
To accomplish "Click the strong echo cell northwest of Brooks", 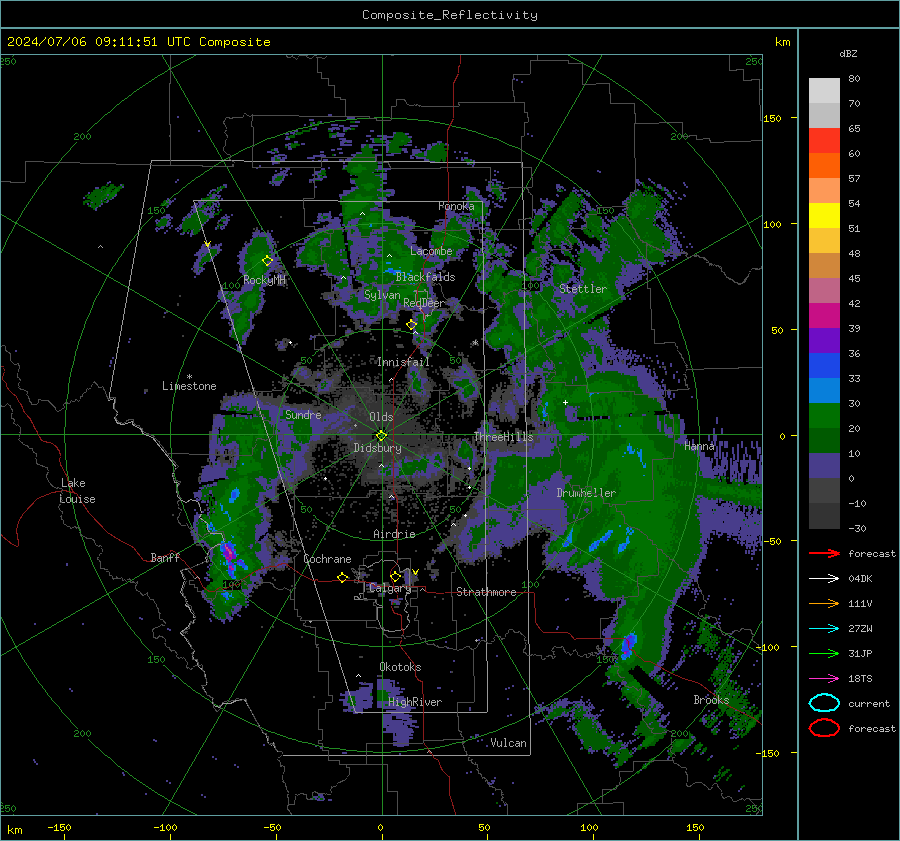I will click(x=628, y=646).
